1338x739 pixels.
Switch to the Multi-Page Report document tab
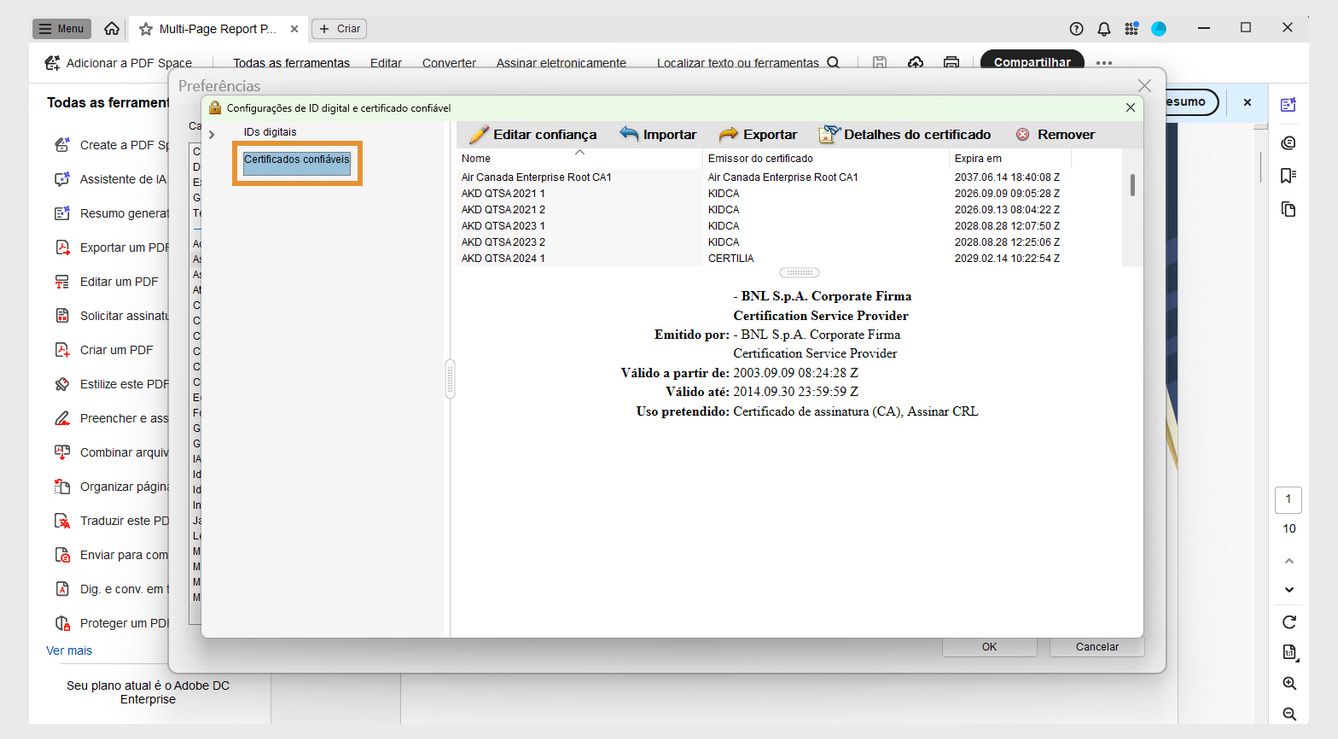[x=218, y=29]
